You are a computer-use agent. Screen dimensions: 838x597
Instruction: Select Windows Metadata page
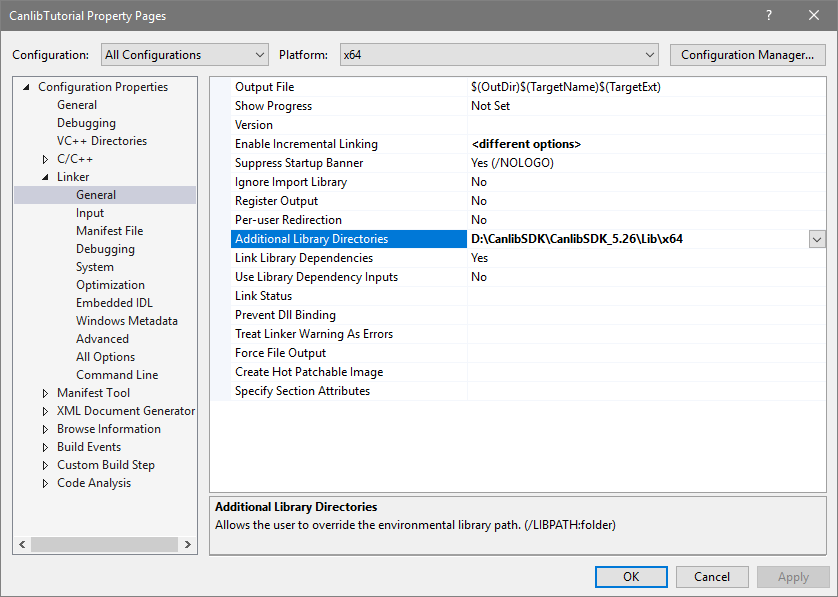127,321
